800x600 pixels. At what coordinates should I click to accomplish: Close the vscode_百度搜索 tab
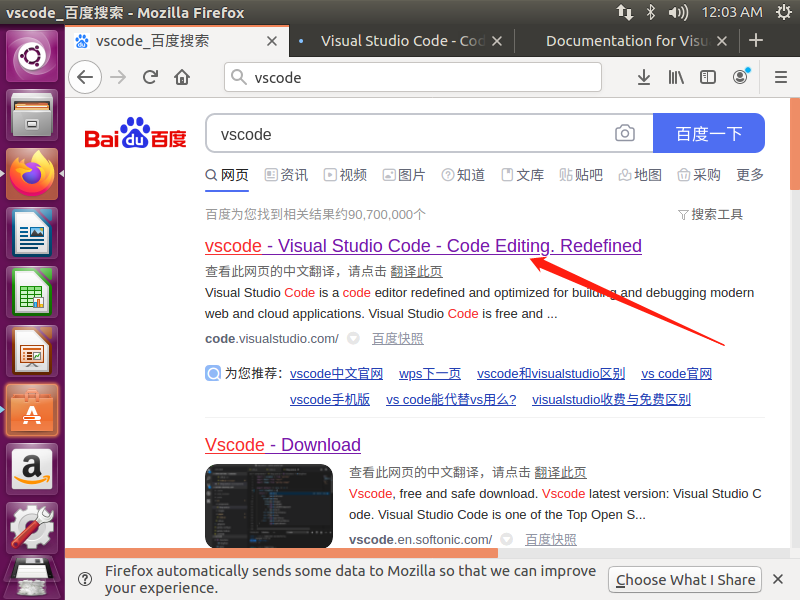(272, 41)
